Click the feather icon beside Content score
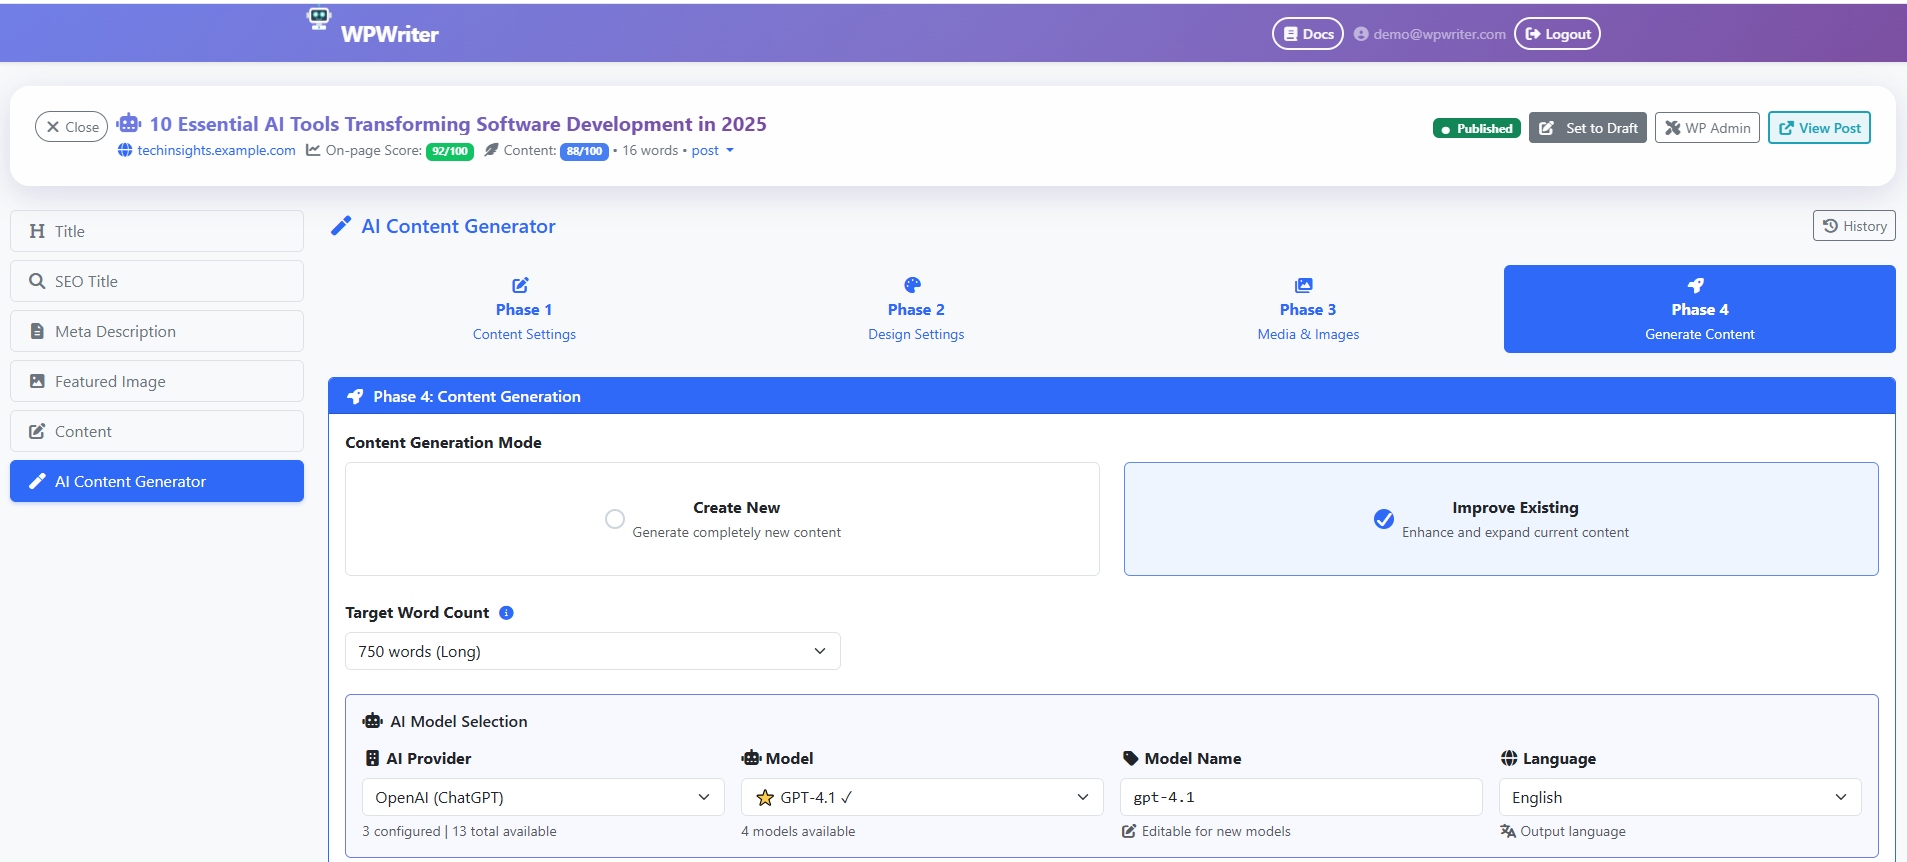 491,150
